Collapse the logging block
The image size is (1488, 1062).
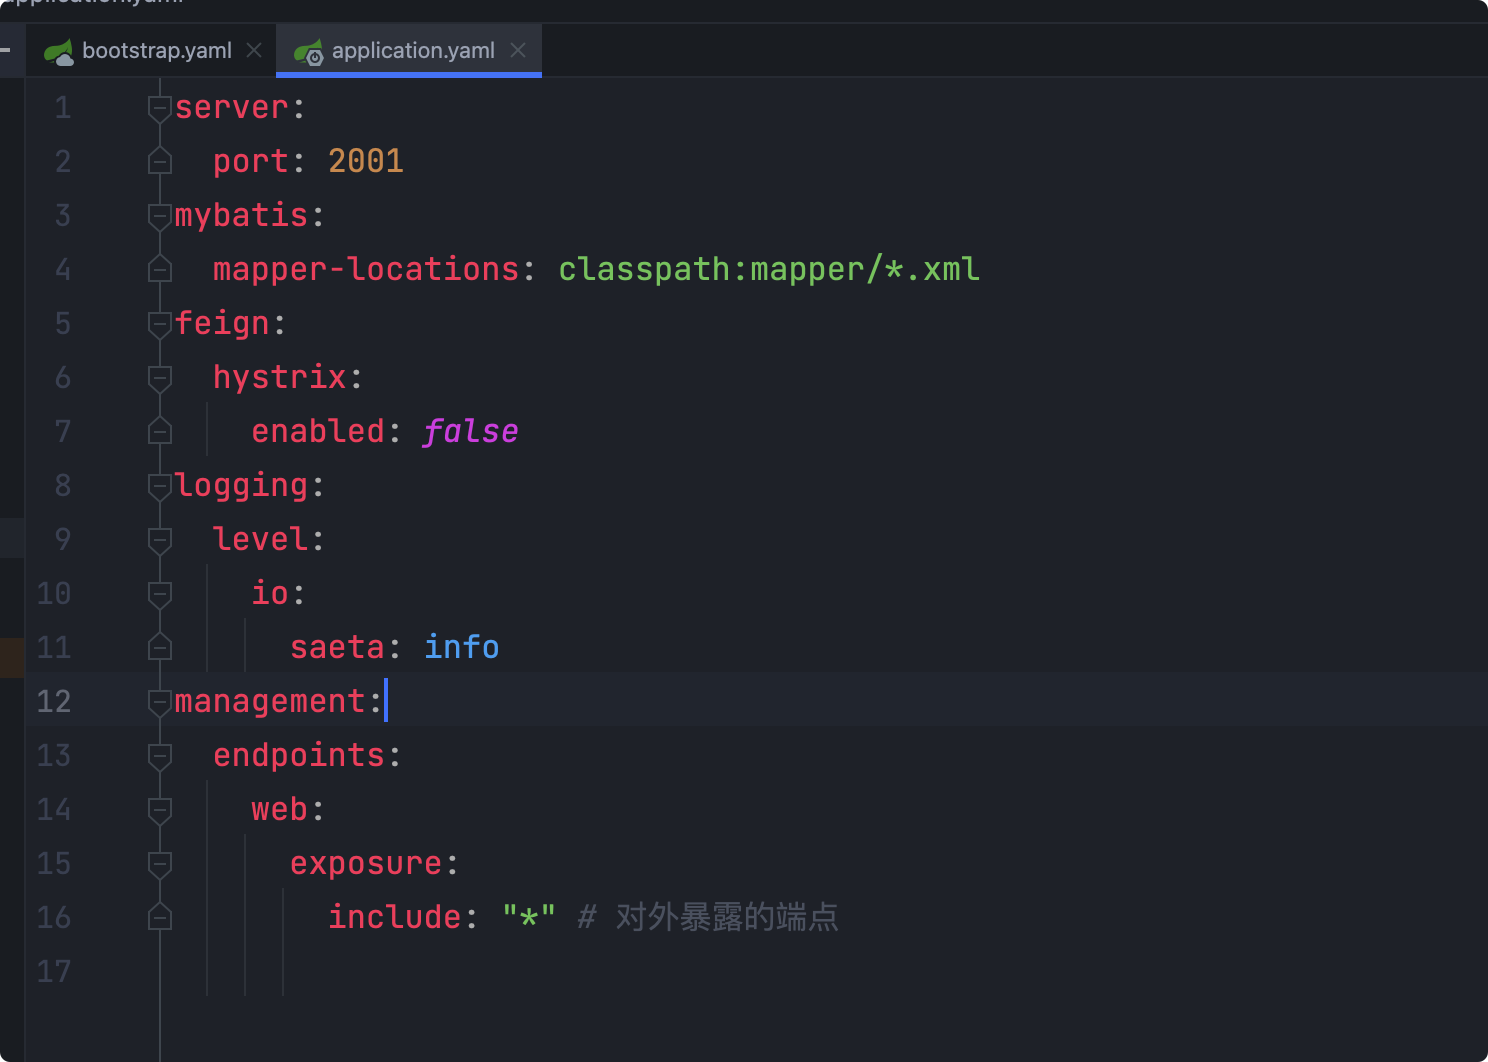160,486
